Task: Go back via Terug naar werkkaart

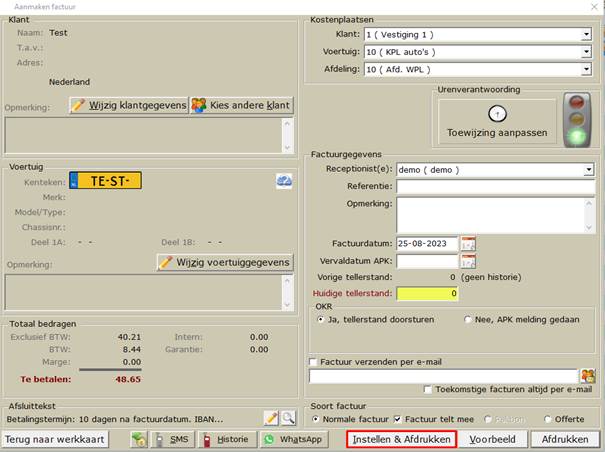Action: [x=55, y=439]
